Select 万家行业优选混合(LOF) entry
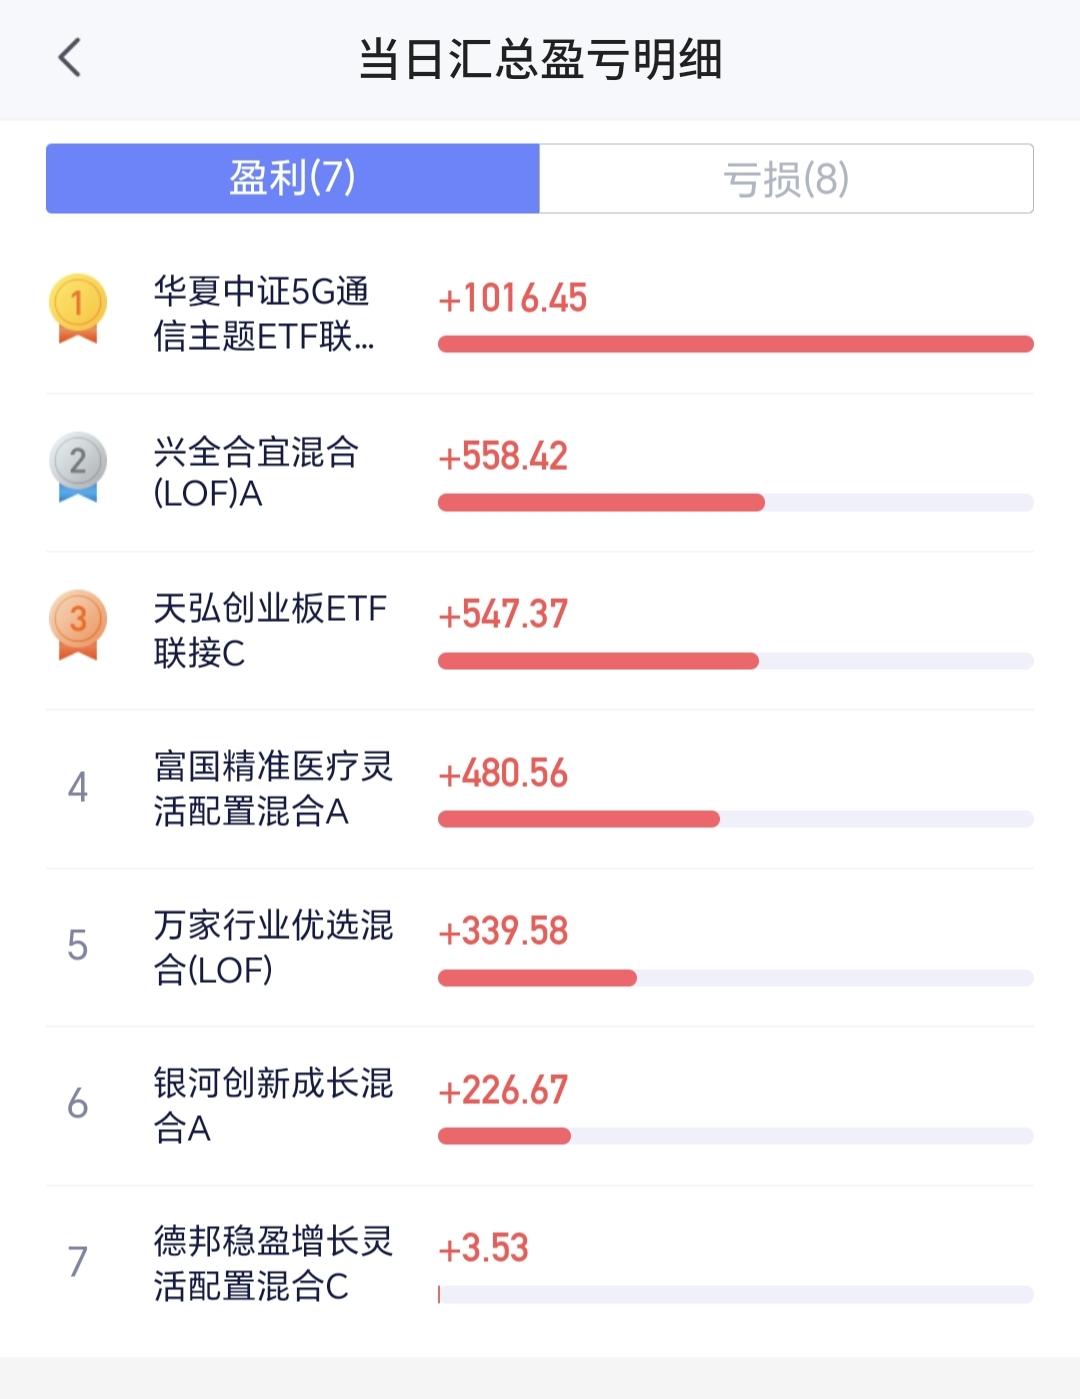This screenshot has width=1080, height=1399. point(273,946)
